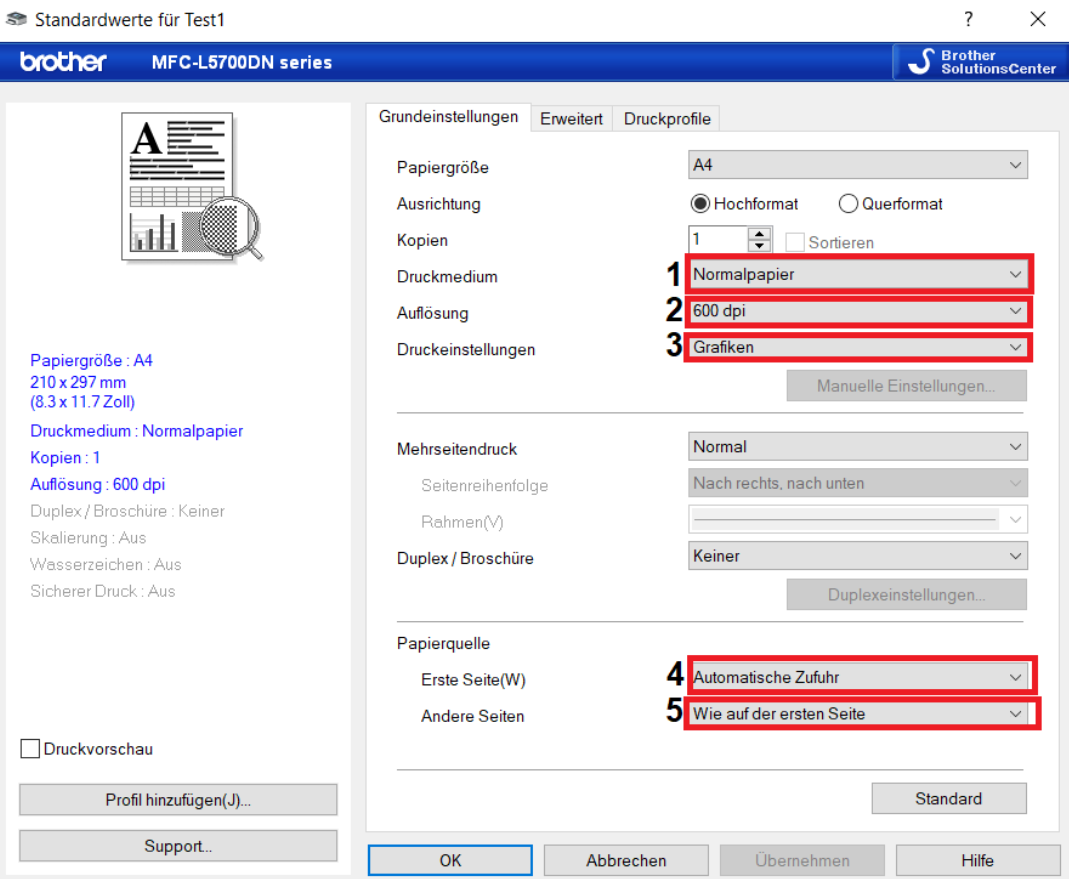Click the printer icon in title bar

pyautogui.click(x=16, y=19)
